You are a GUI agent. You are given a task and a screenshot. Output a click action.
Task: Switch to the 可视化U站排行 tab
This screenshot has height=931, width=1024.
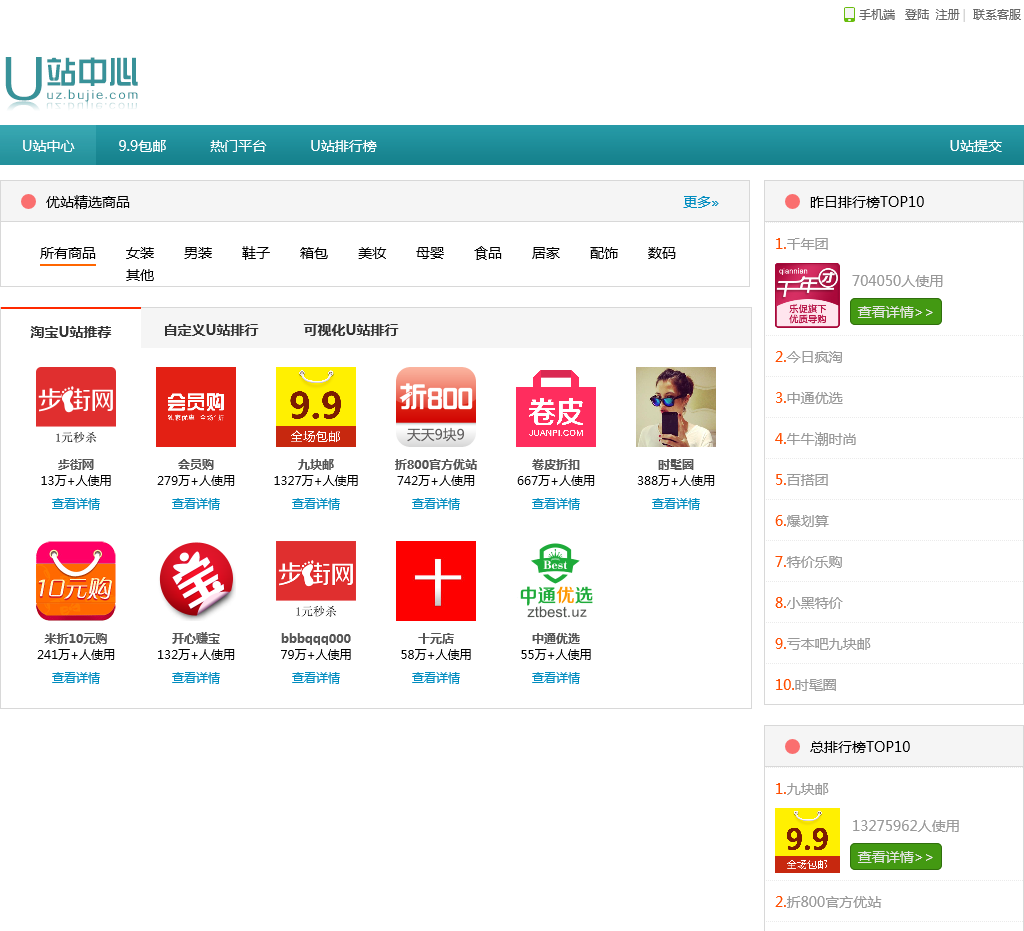(351, 330)
